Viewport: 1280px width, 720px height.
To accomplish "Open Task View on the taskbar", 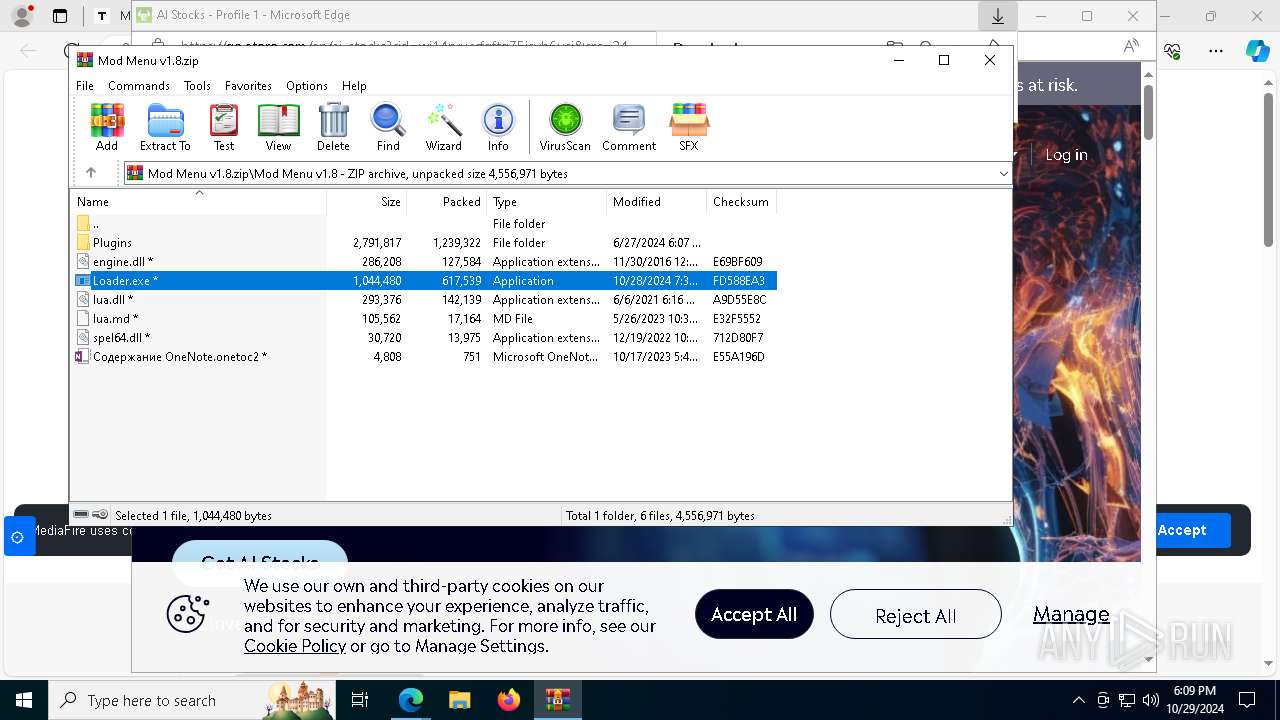I will tap(360, 700).
